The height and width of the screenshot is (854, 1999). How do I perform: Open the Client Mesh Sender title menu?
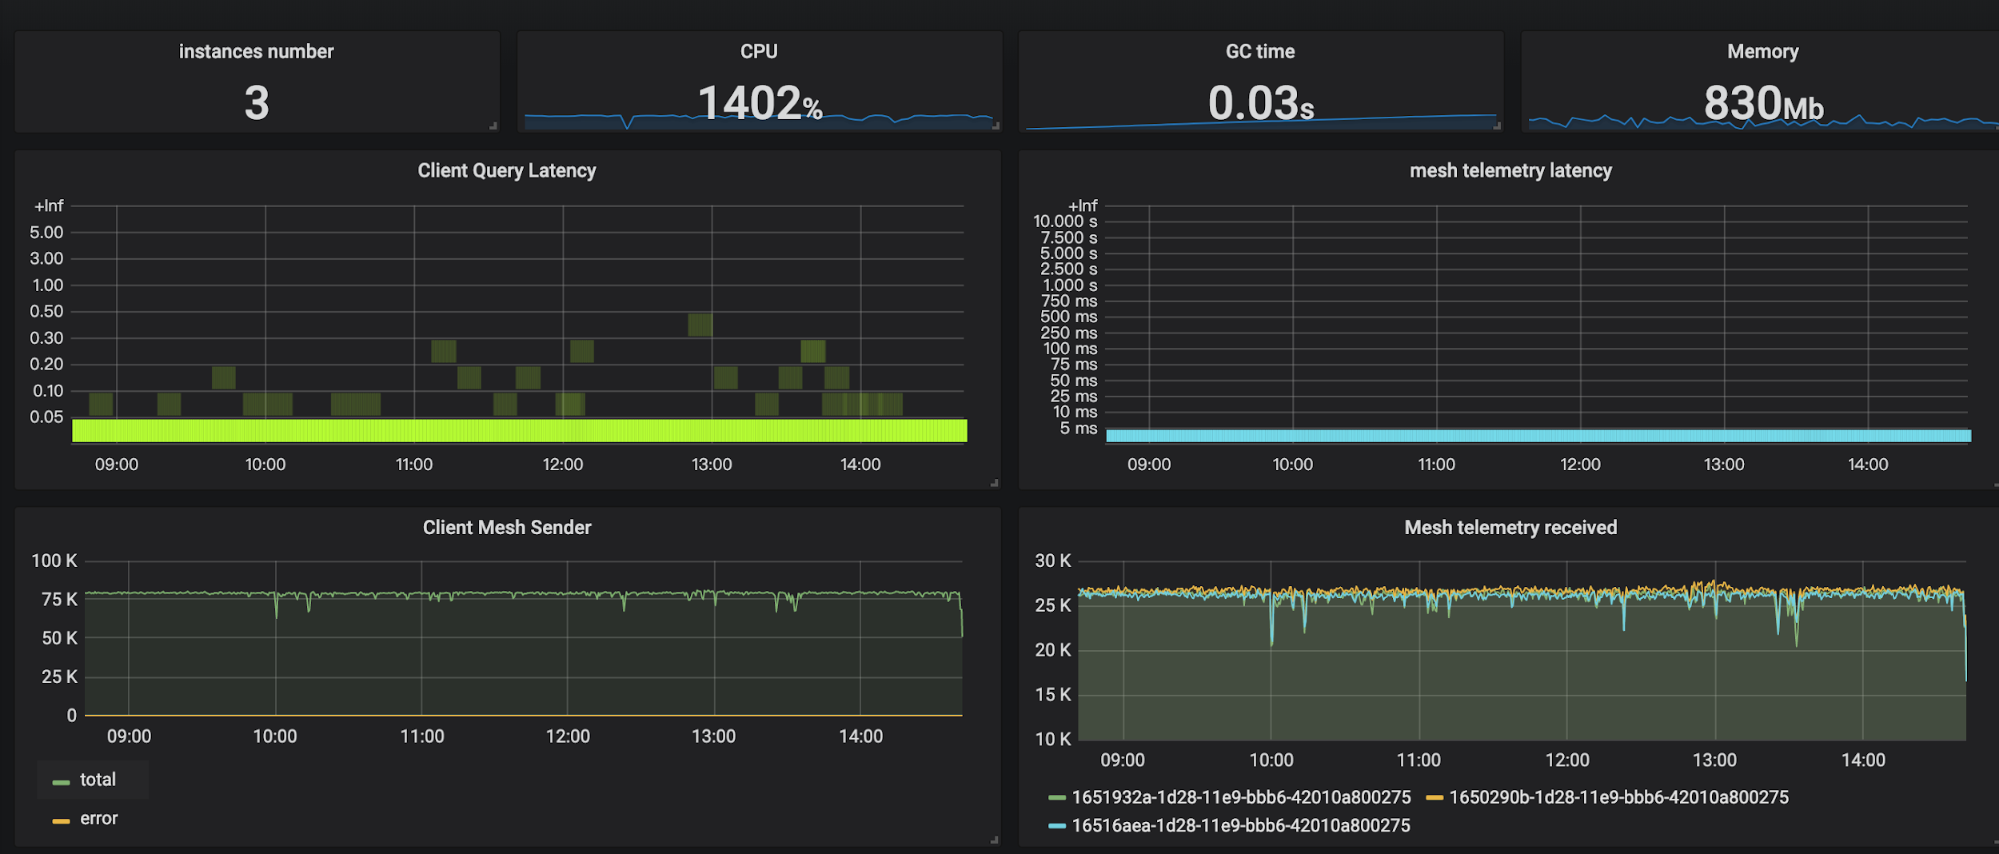click(506, 527)
